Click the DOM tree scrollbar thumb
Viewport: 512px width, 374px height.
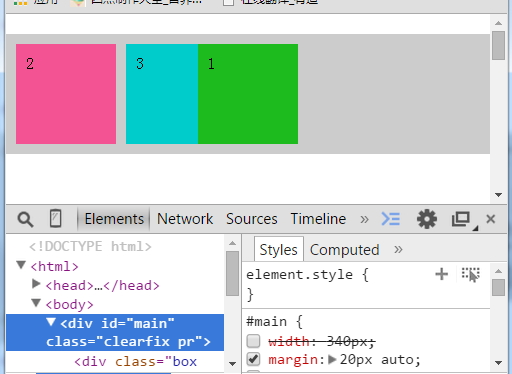(232, 273)
